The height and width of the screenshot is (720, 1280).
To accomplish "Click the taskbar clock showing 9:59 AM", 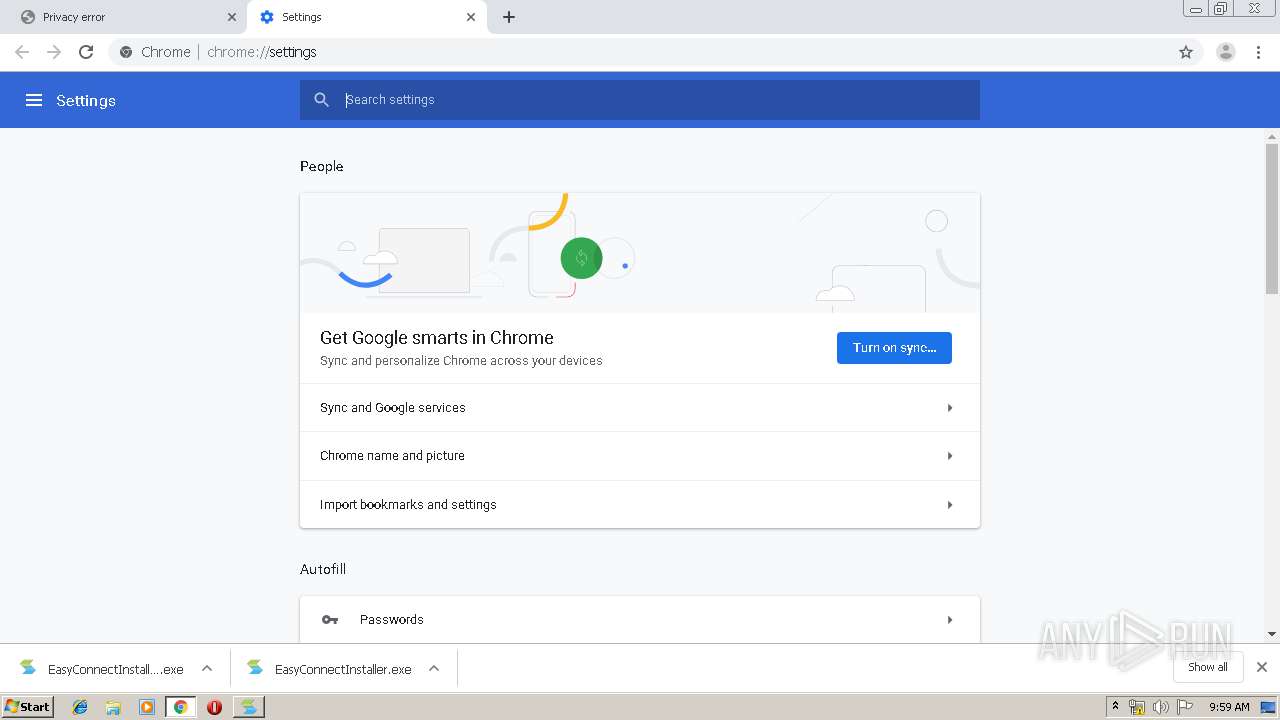I will 1229,707.
